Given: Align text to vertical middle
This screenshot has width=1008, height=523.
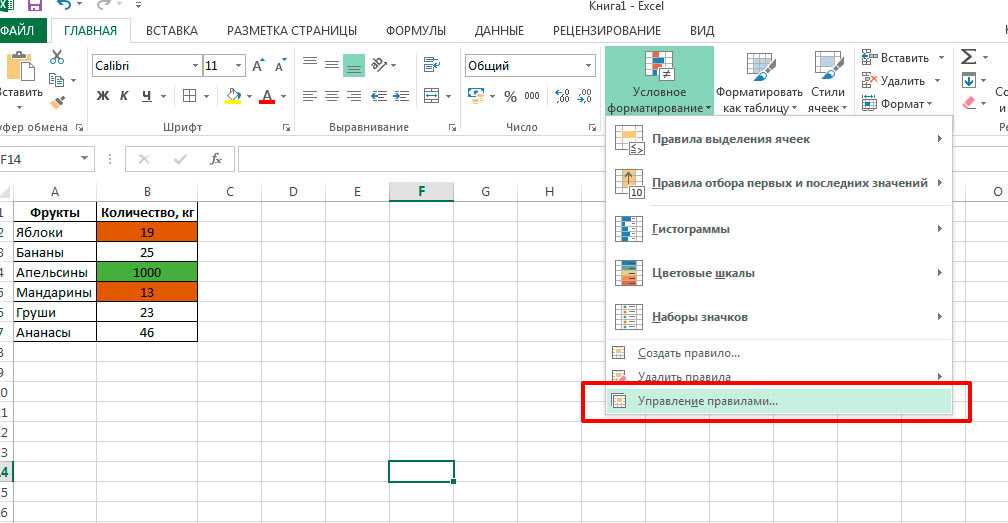Looking at the screenshot, I should pyautogui.click(x=332, y=65).
